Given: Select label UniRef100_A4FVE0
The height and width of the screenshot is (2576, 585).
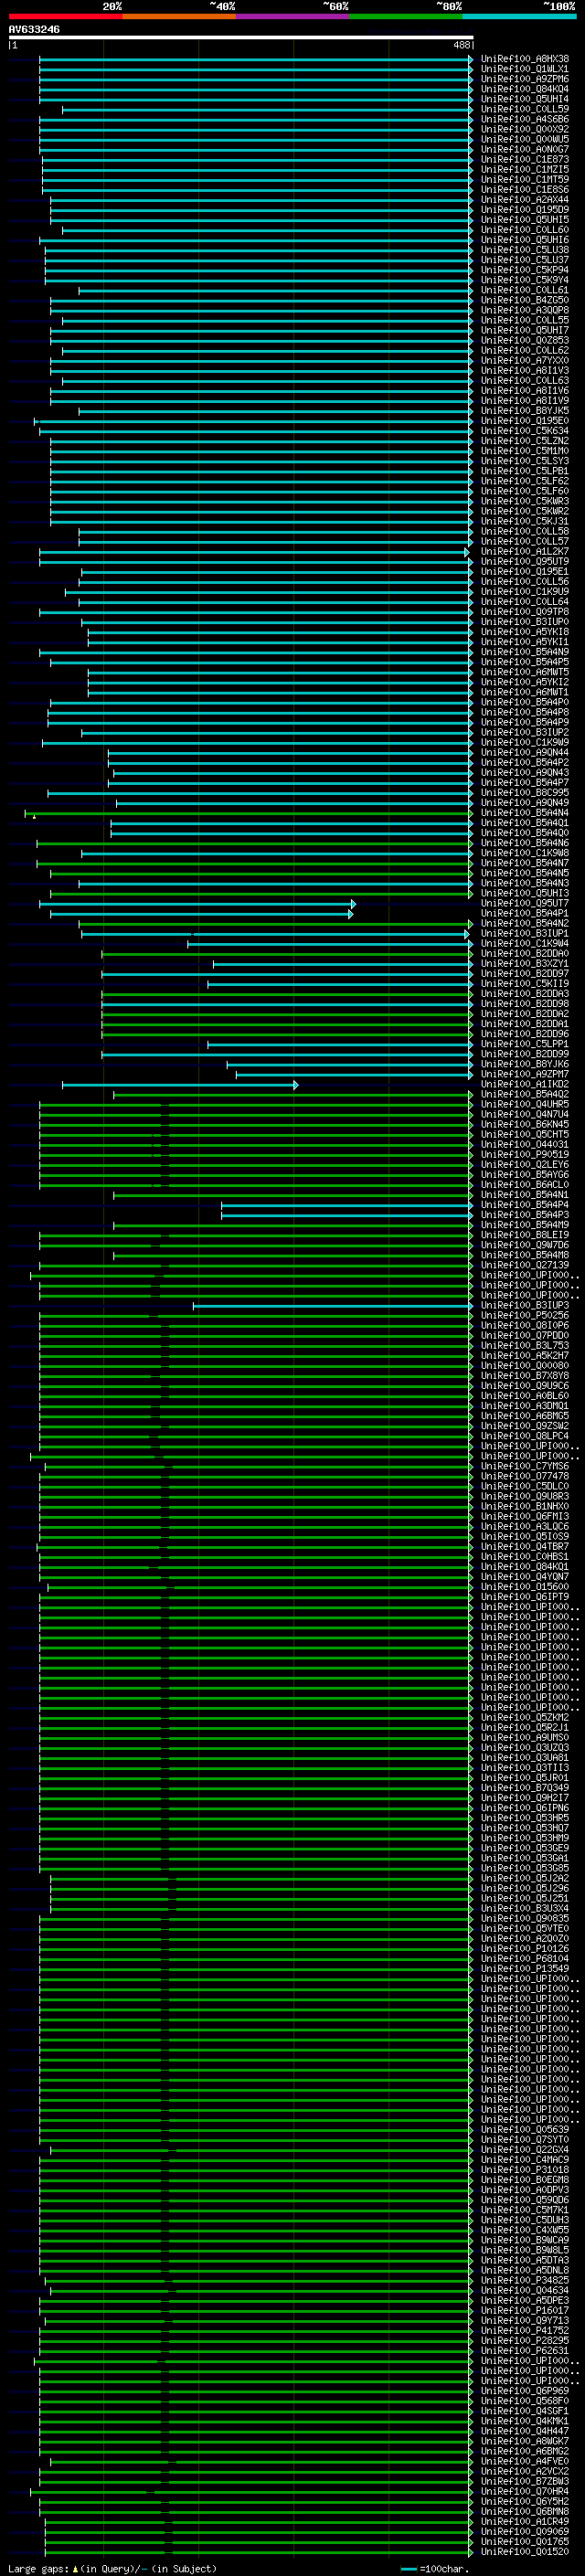Looking at the screenshot, I should (525, 2461).
